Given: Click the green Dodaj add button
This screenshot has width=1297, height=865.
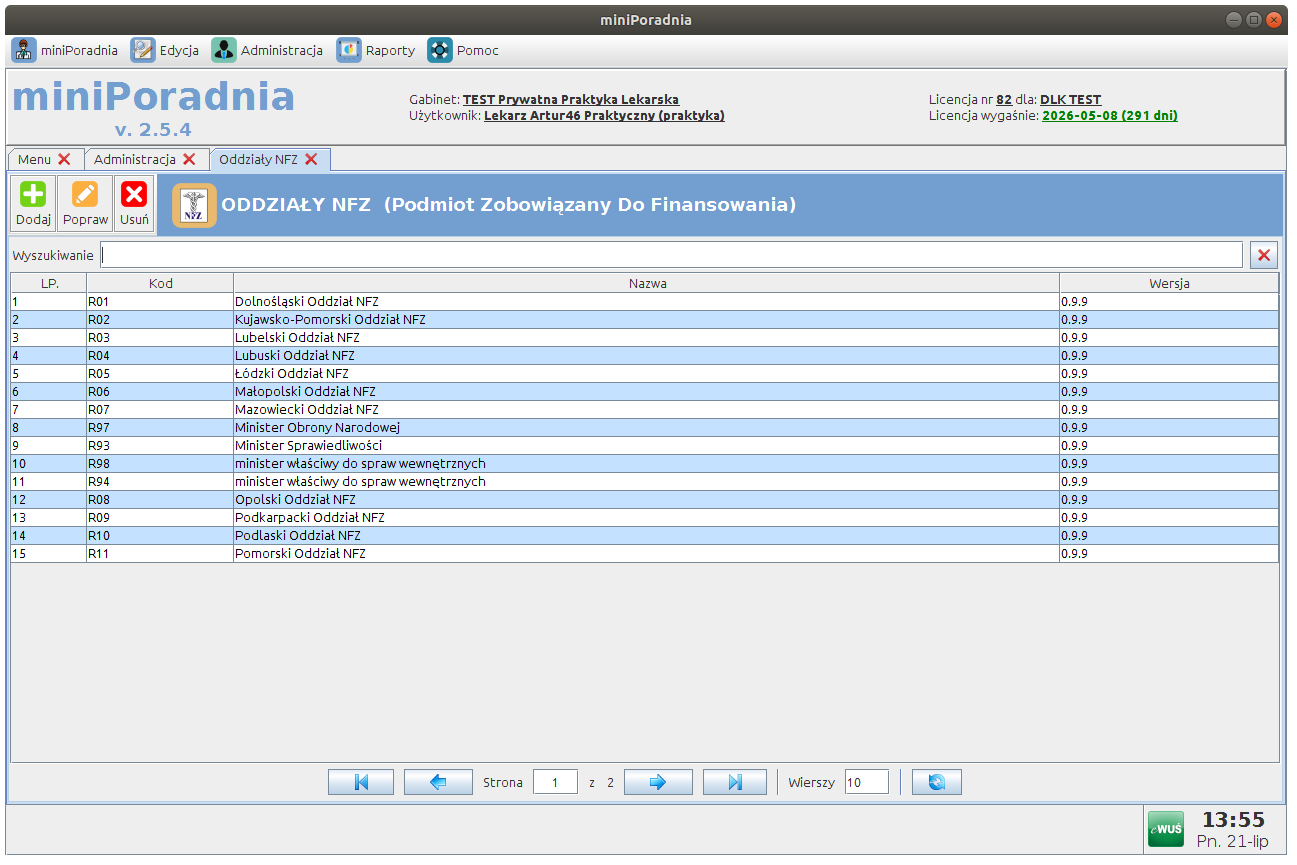Looking at the screenshot, I should (33, 204).
